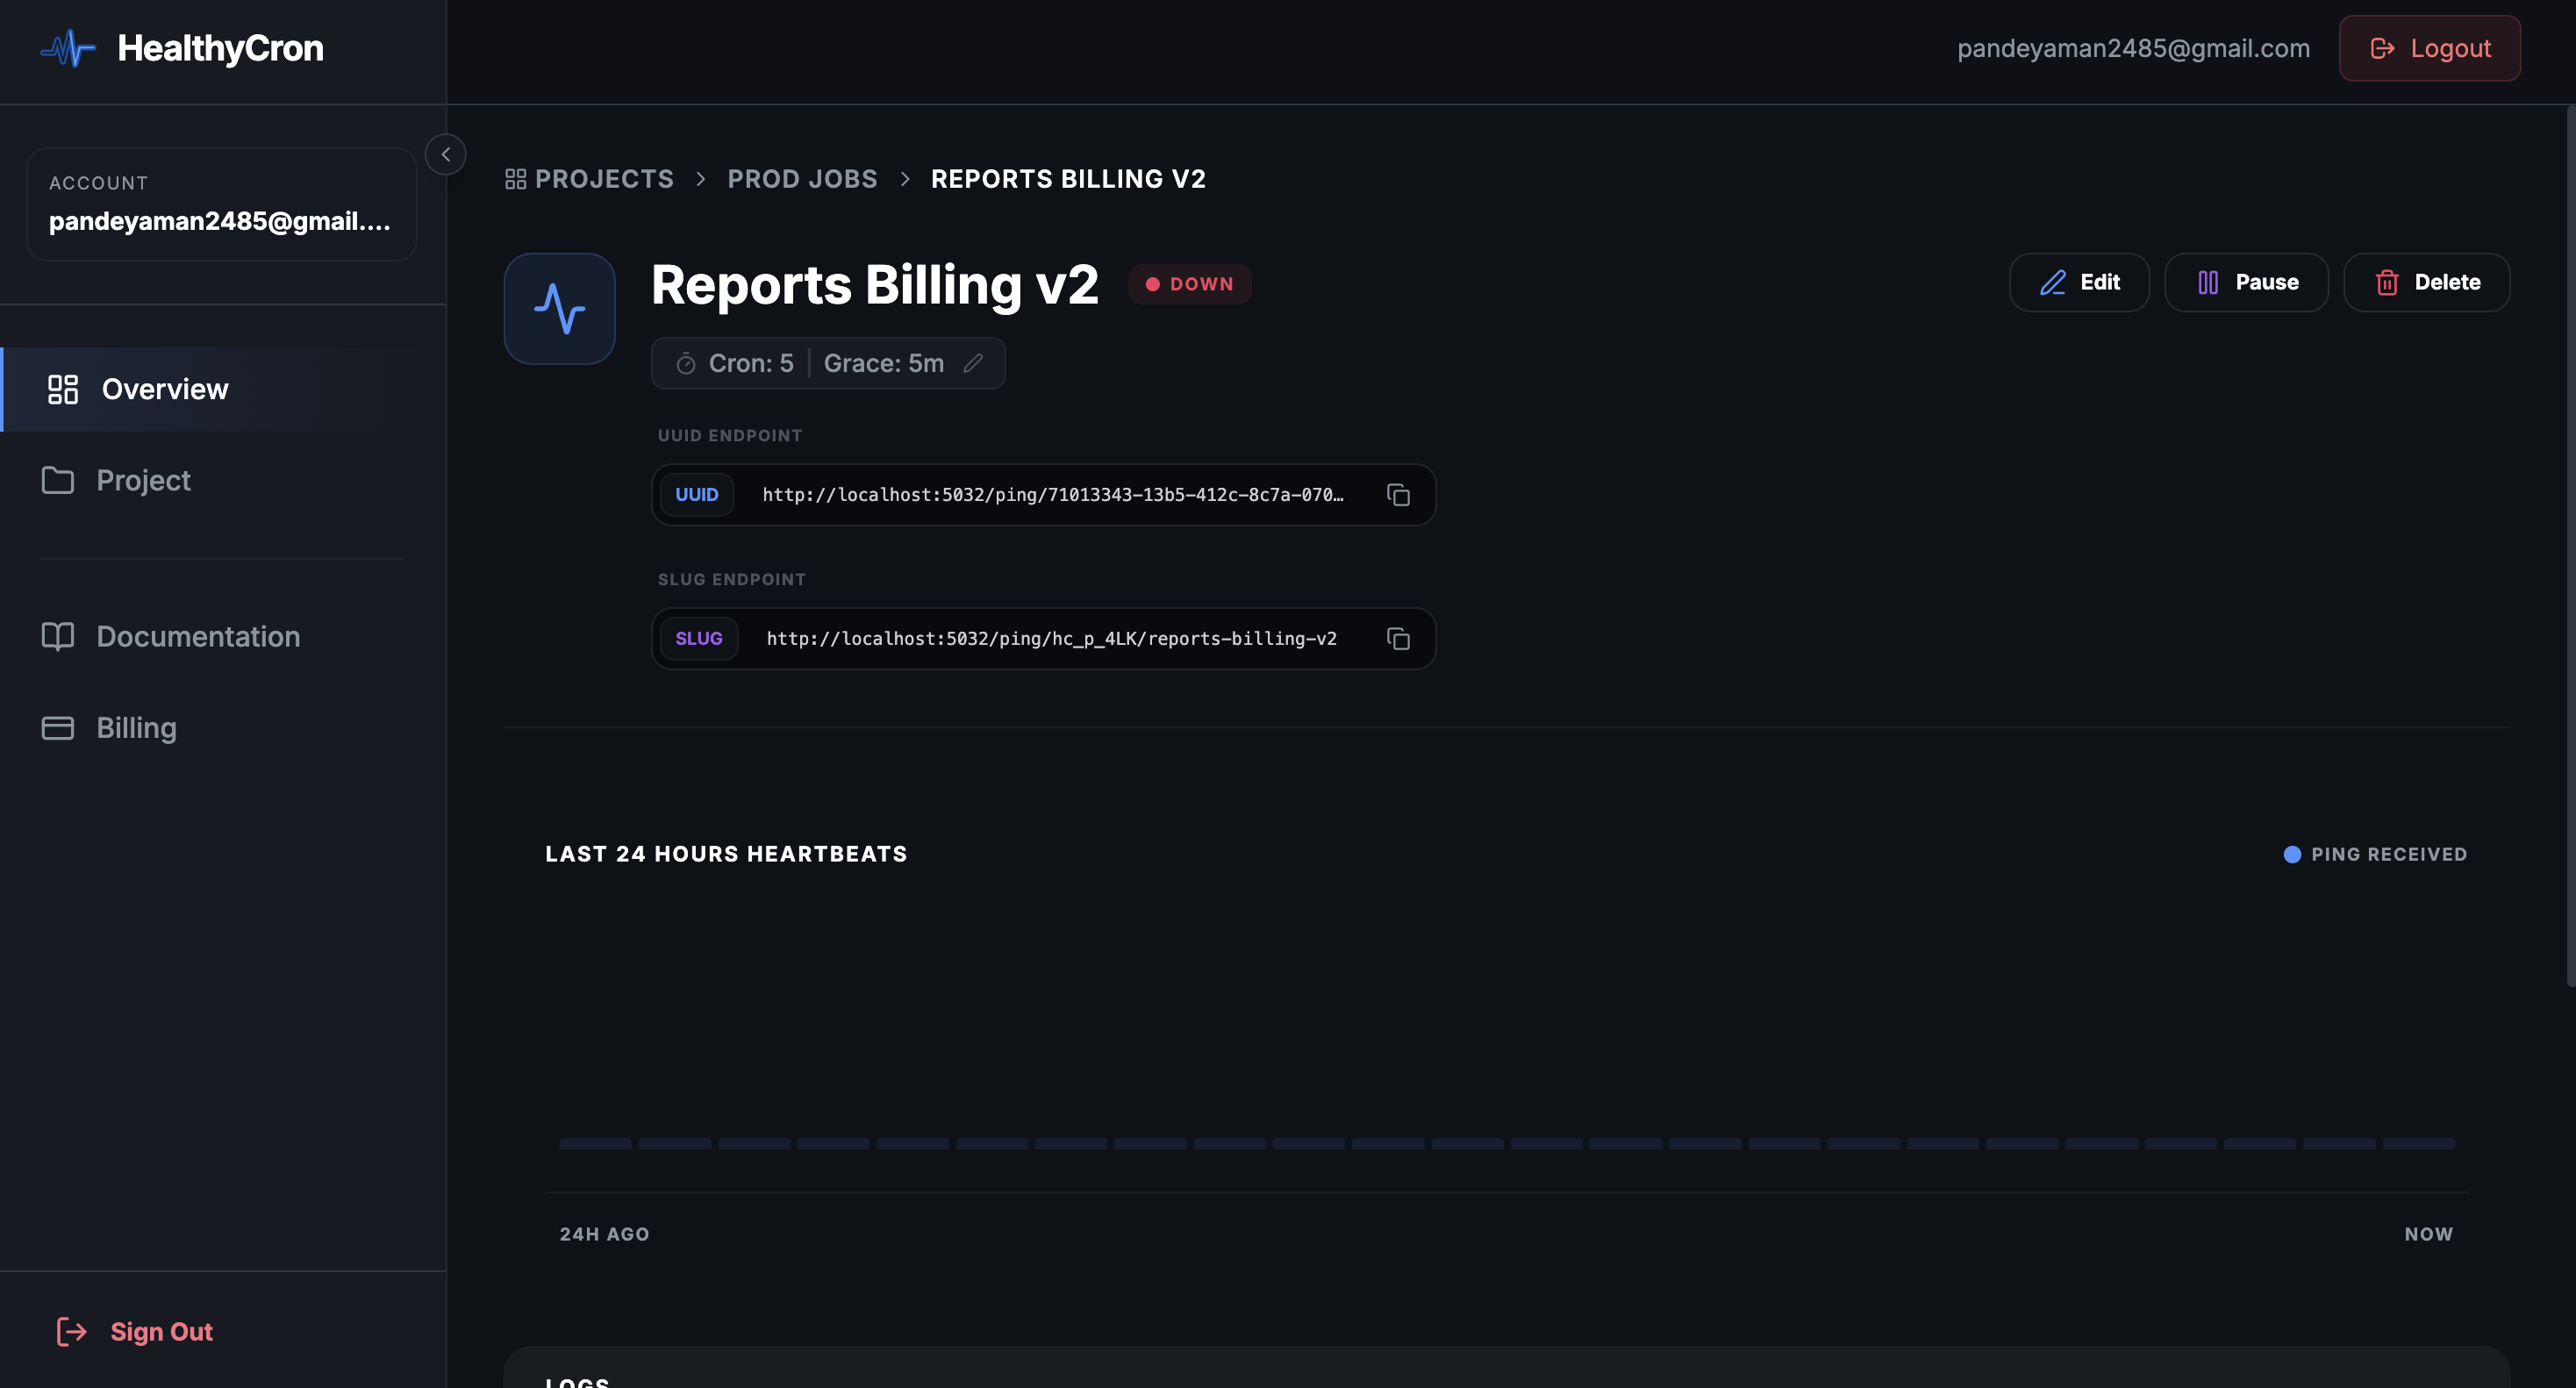This screenshot has height=1388, width=2576.
Task: Click the HealthyCron logo icon
Action: click(66, 47)
